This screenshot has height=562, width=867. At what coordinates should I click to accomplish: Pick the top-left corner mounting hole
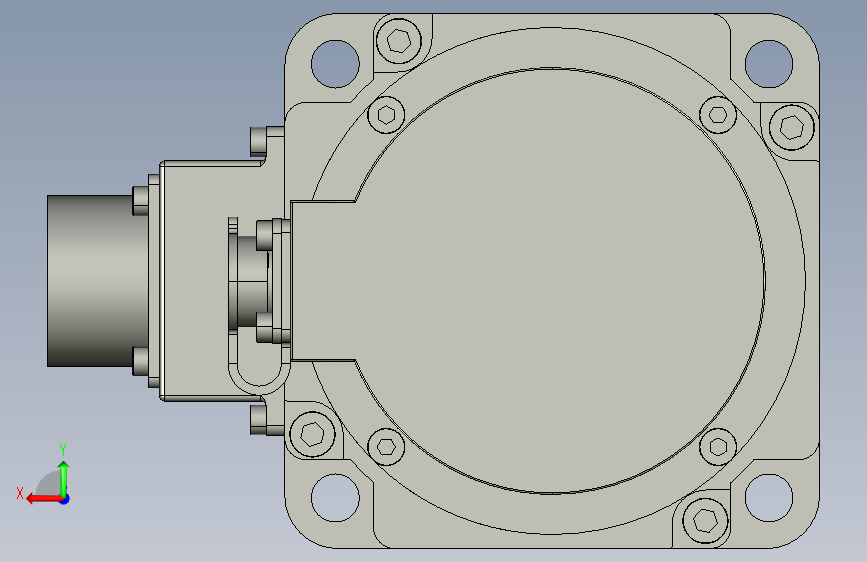335,64
